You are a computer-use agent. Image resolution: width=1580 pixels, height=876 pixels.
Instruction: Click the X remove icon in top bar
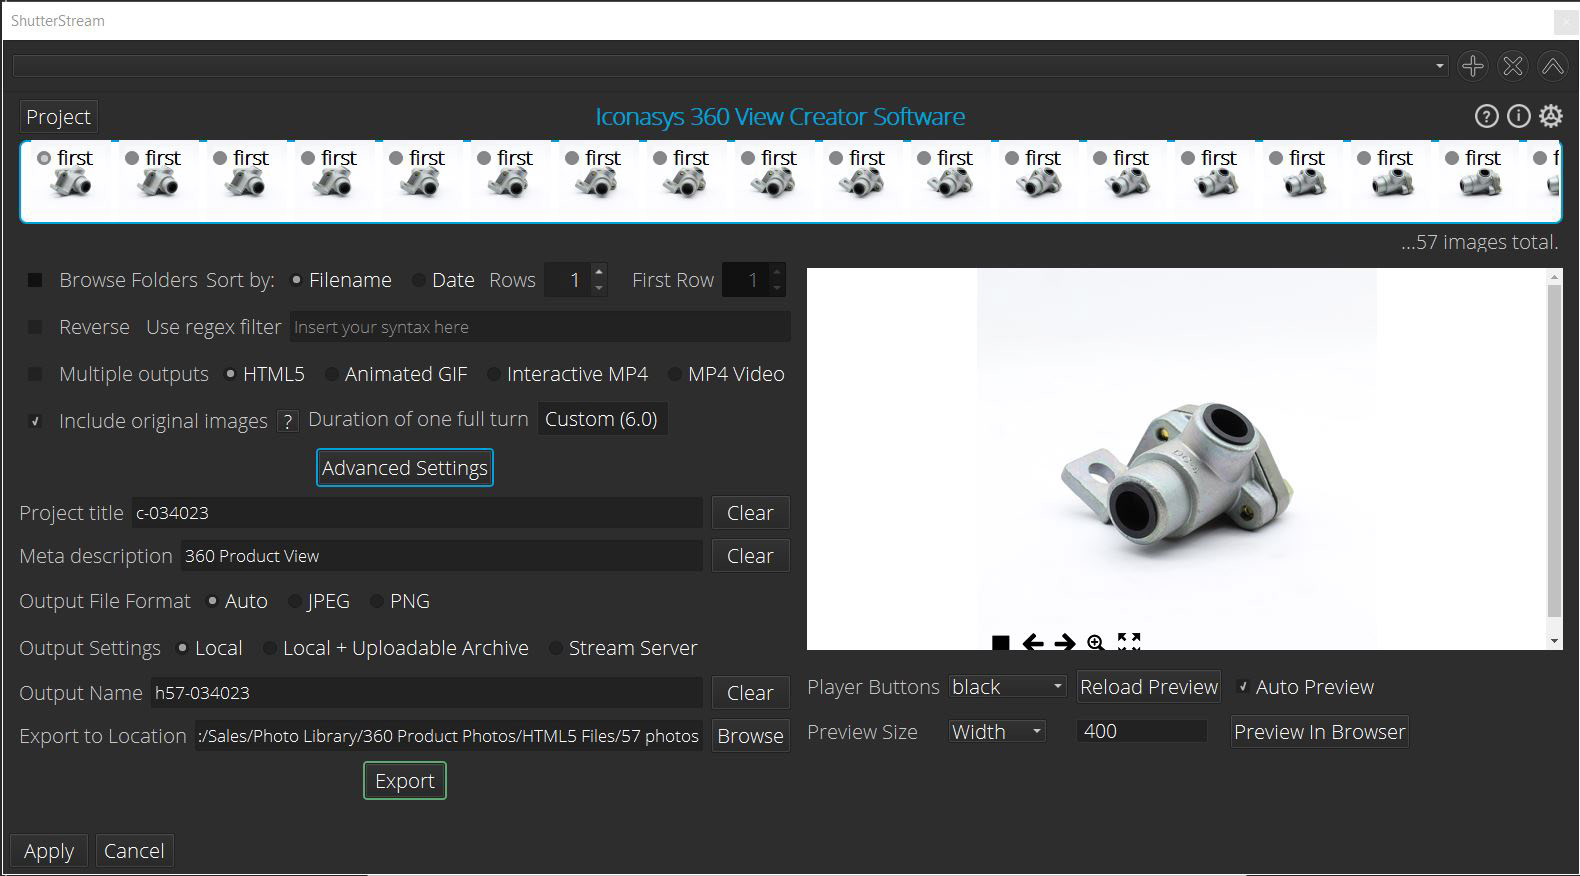pyautogui.click(x=1513, y=66)
